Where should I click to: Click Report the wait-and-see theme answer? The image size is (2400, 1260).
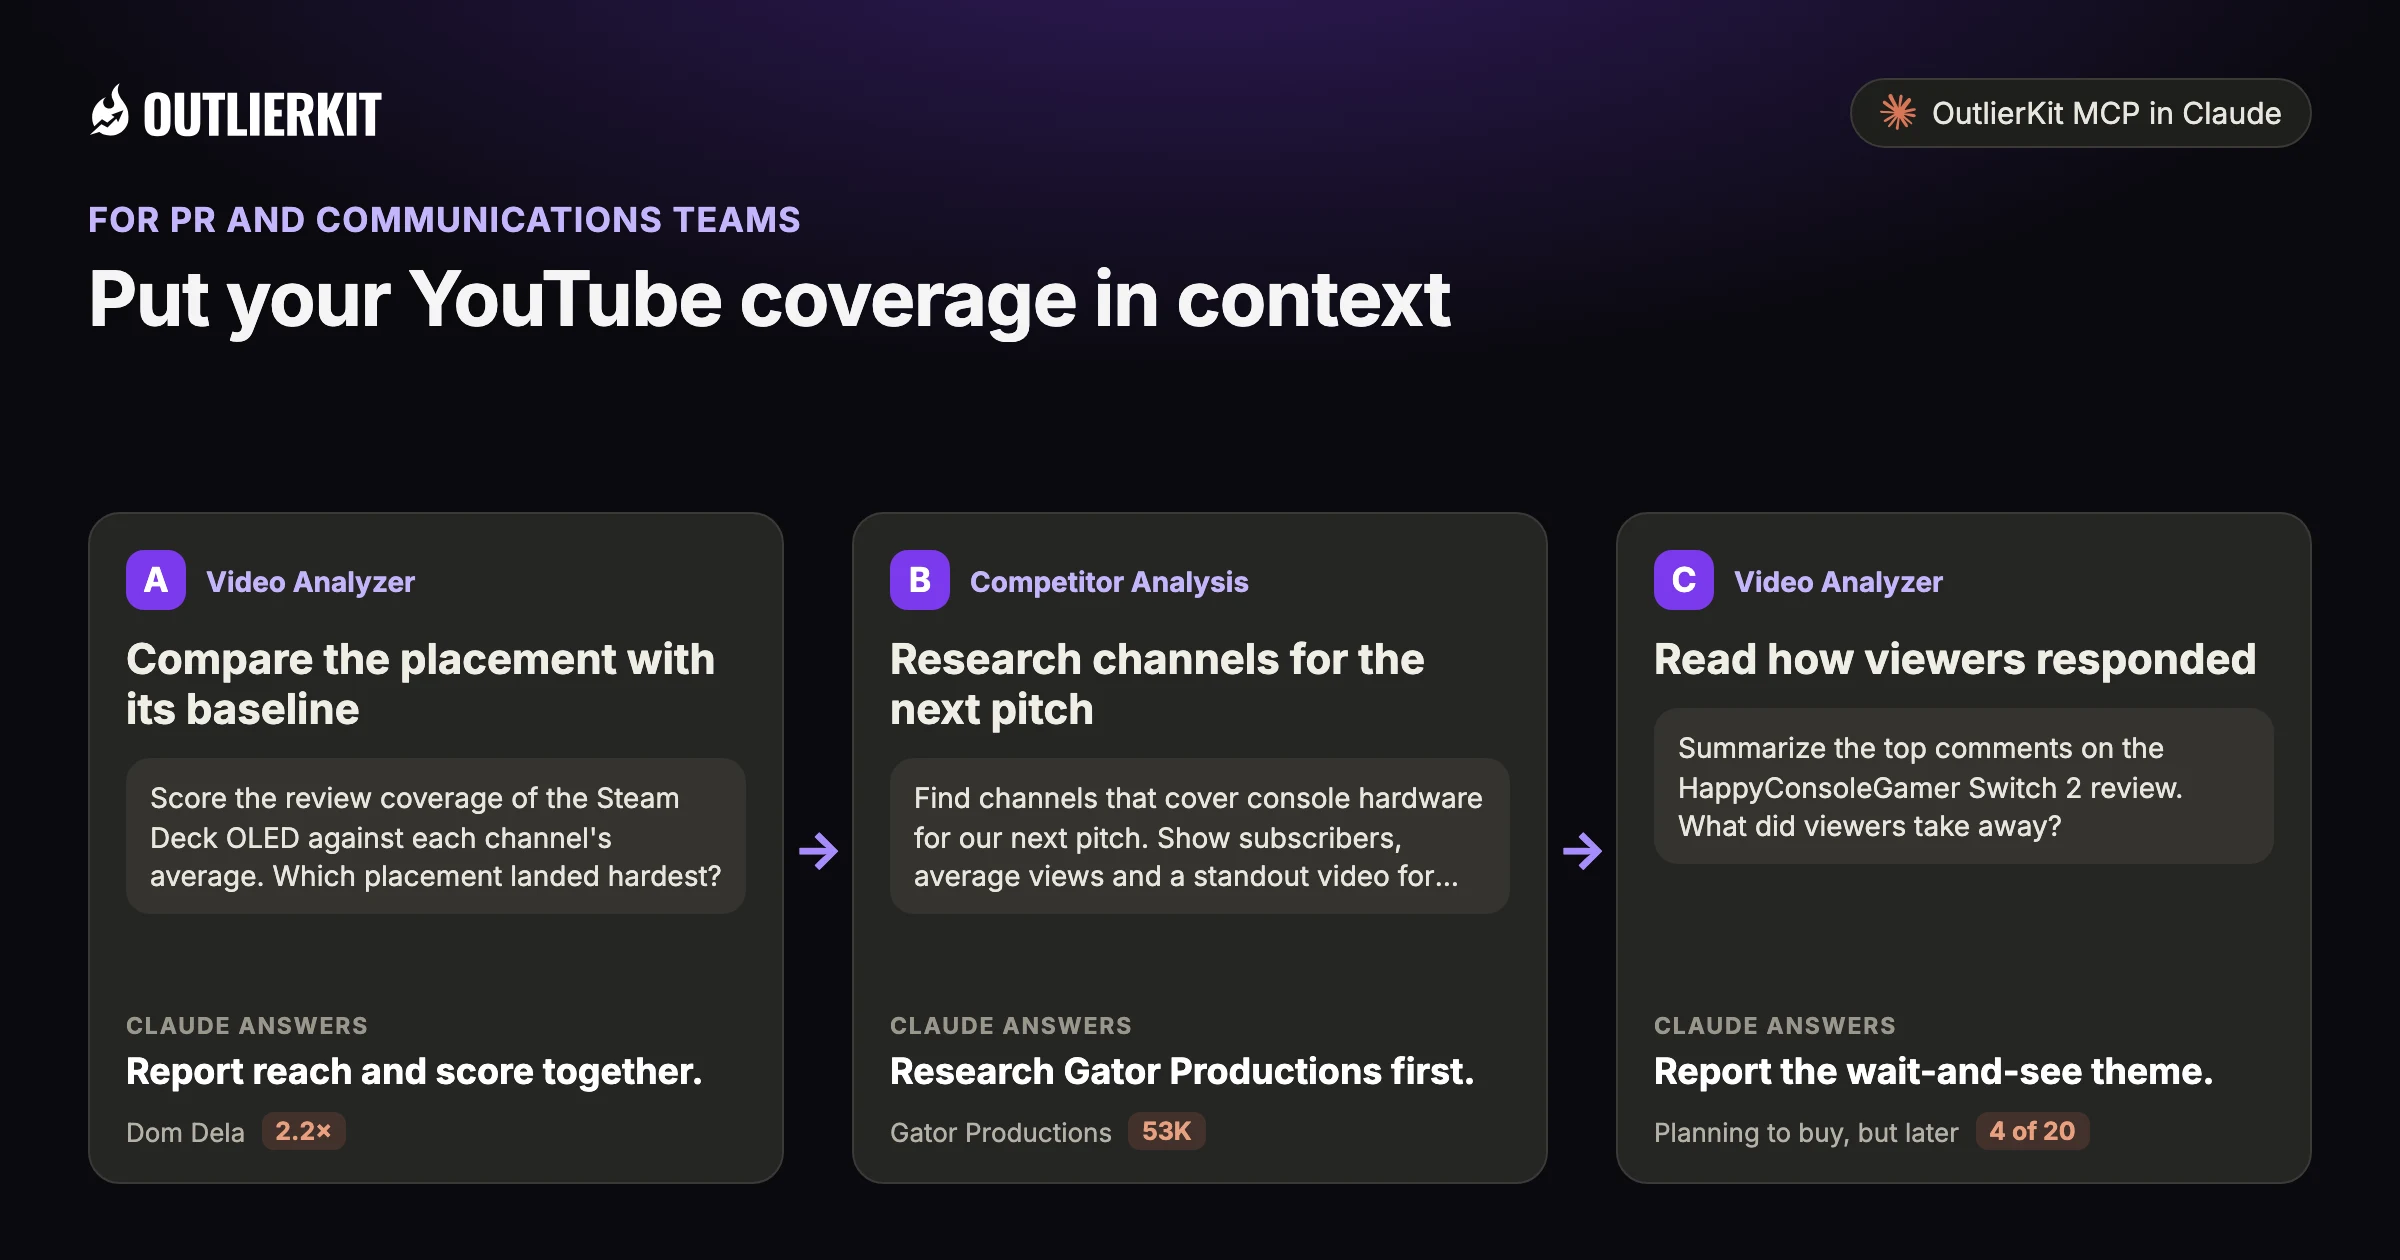coord(1933,1071)
